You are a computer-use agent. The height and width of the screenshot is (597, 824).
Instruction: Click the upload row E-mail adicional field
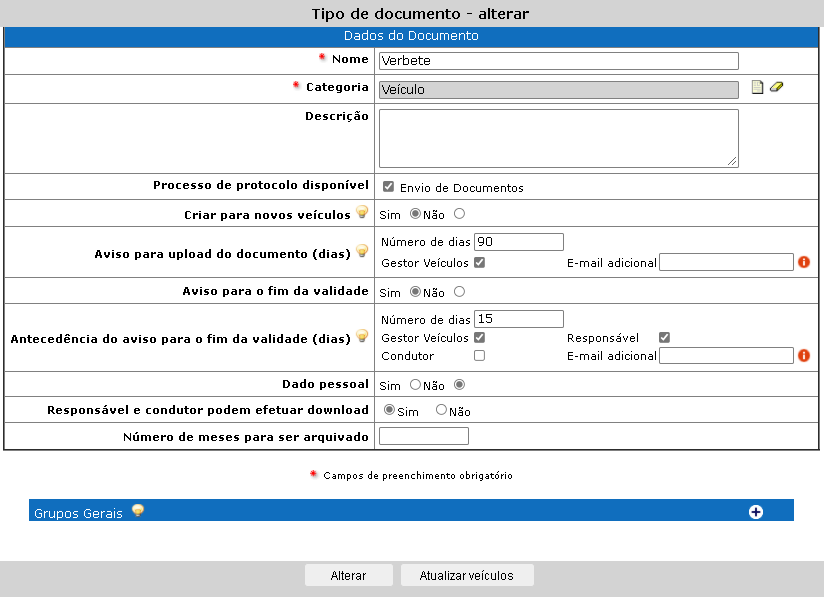pos(726,262)
